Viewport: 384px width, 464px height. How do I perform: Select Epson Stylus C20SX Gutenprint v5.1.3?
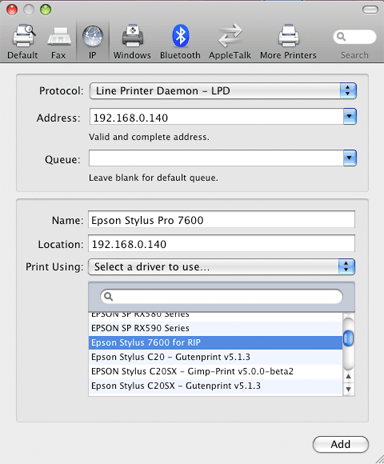tap(215, 386)
